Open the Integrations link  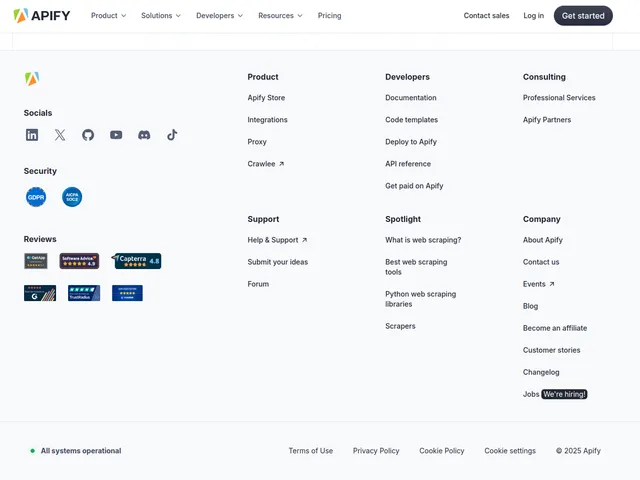pyautogui.click(x=267, y=120)
